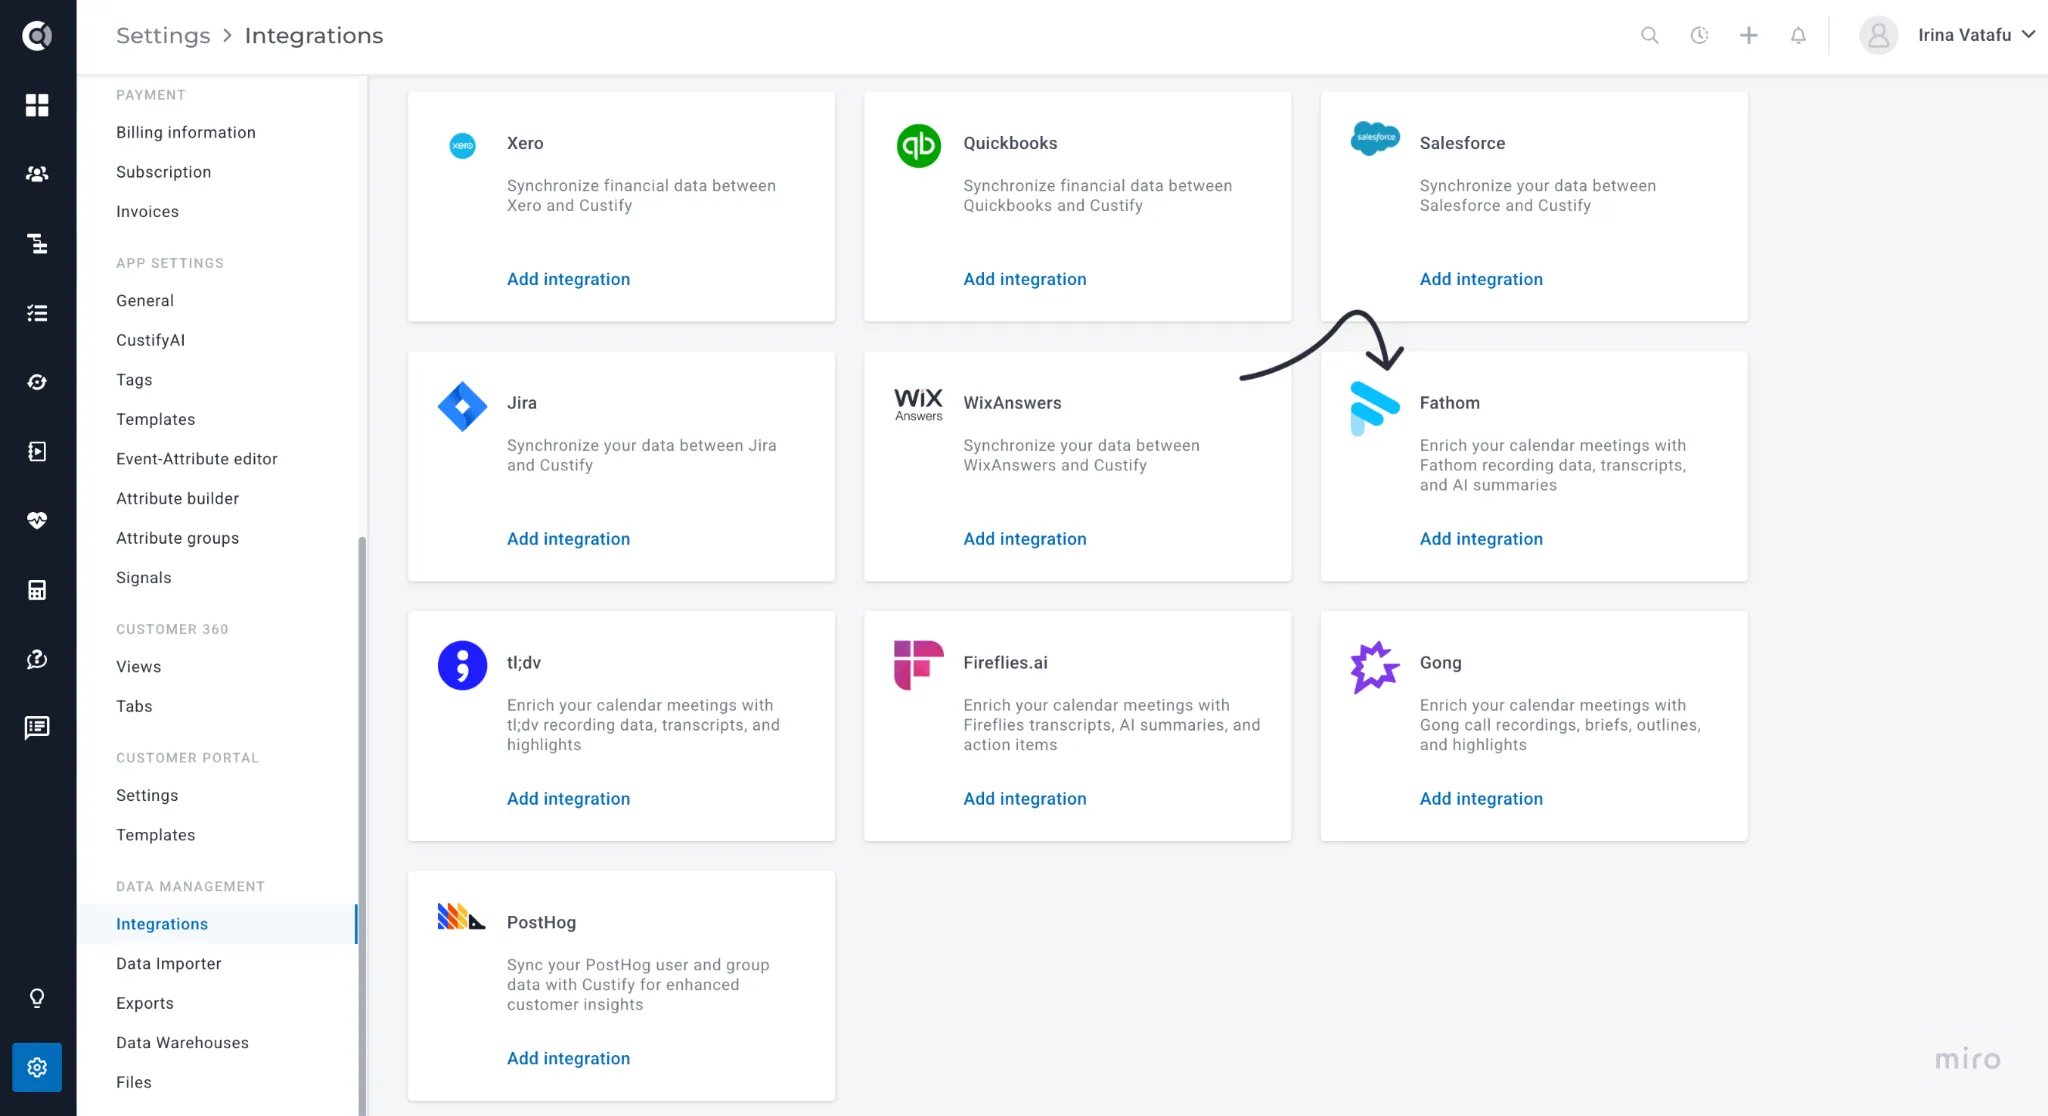Click the tasks checklist icon in sidebar
Screen dimensions: 2048x1116
pyautogui.click(x=37, y=313)
